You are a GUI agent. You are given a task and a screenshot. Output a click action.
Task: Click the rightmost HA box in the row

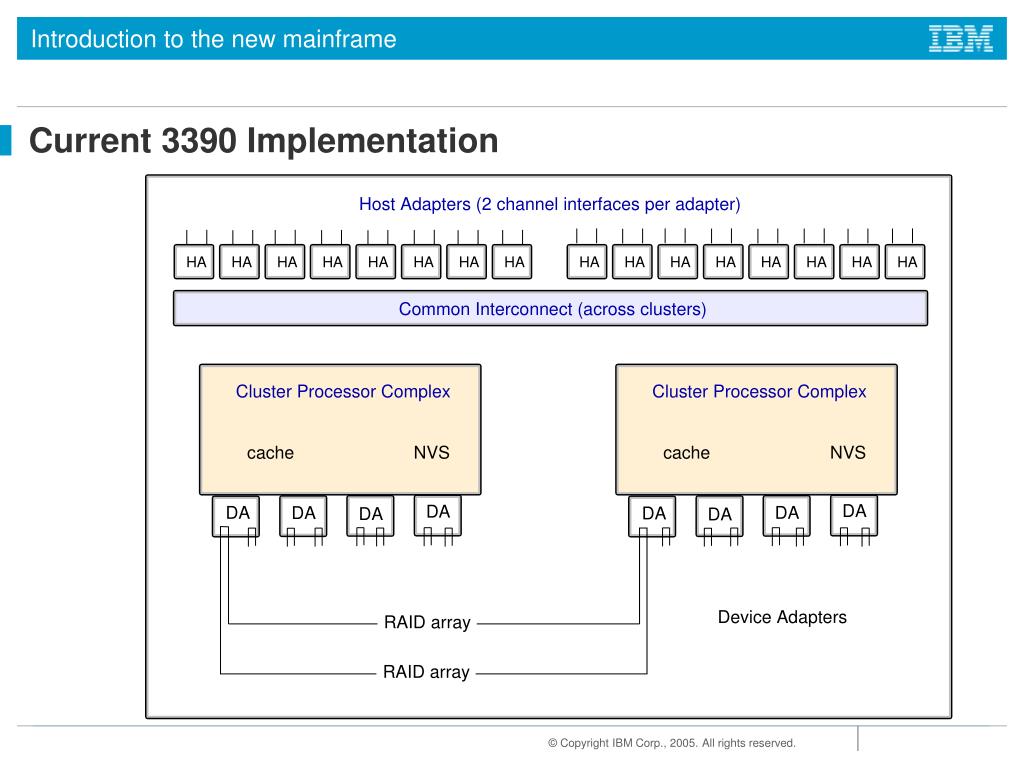click(905, 261)
